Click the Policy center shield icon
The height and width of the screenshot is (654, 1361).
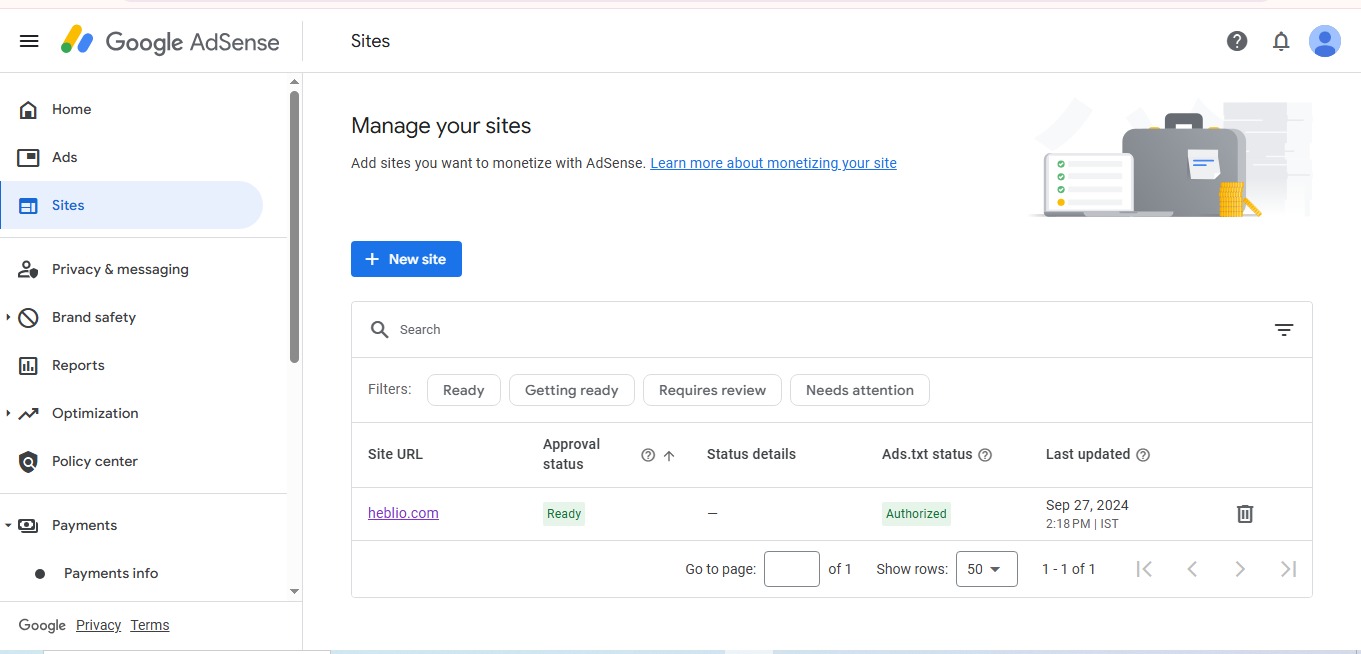29,461
